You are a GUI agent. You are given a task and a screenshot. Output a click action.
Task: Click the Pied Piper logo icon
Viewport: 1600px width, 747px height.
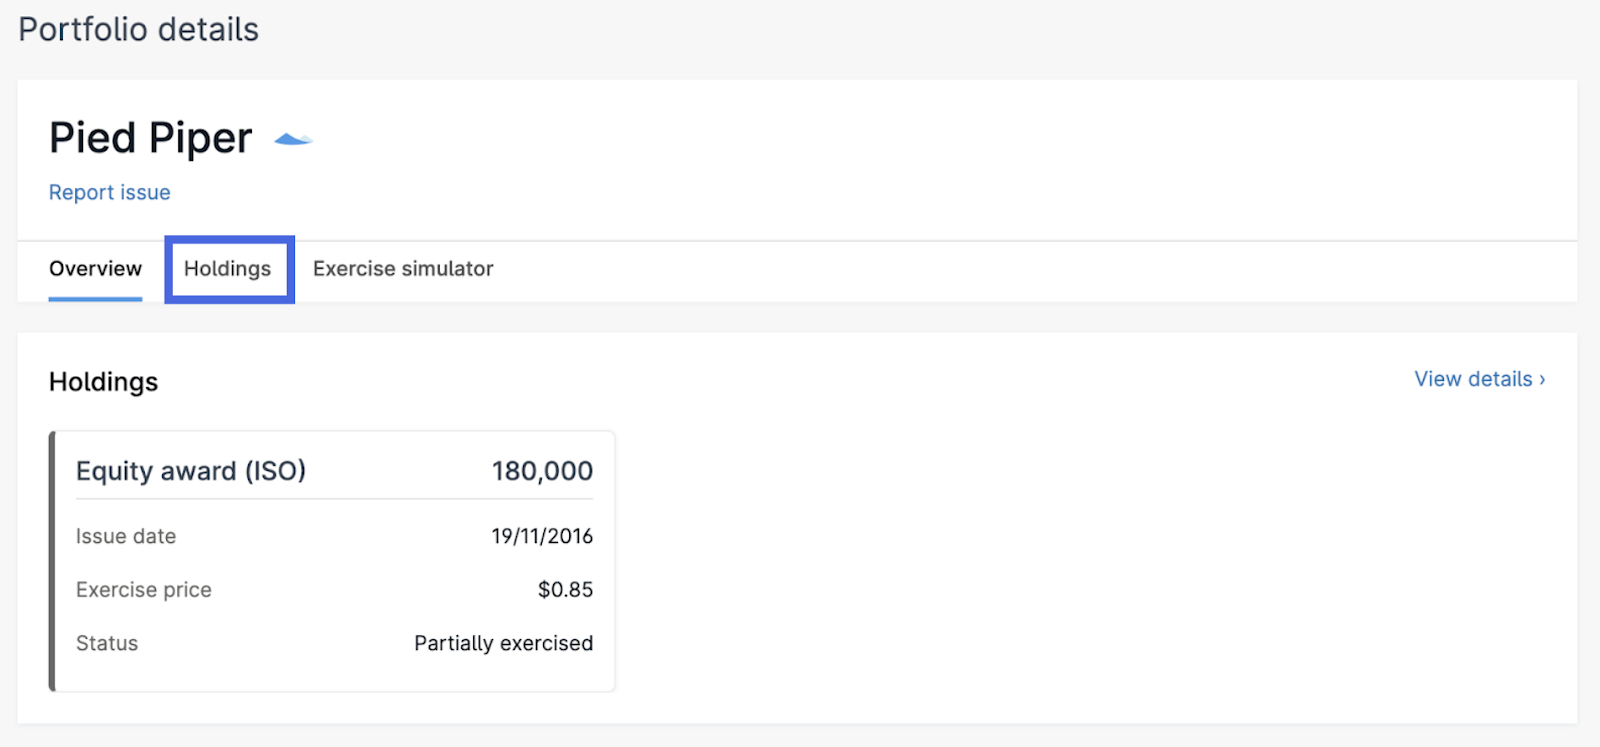coord(293,140)
